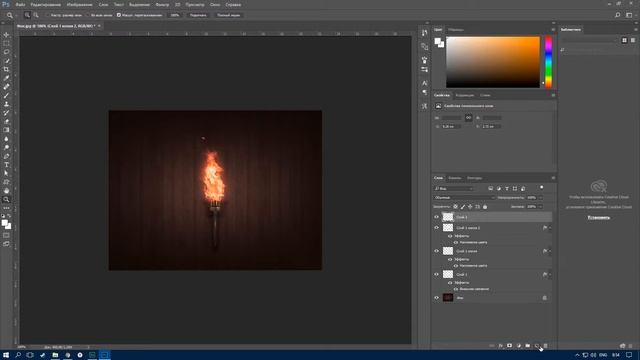Screen dimensions: 640x360
Task: Open the Файл menu
Action: coord(20,4)
